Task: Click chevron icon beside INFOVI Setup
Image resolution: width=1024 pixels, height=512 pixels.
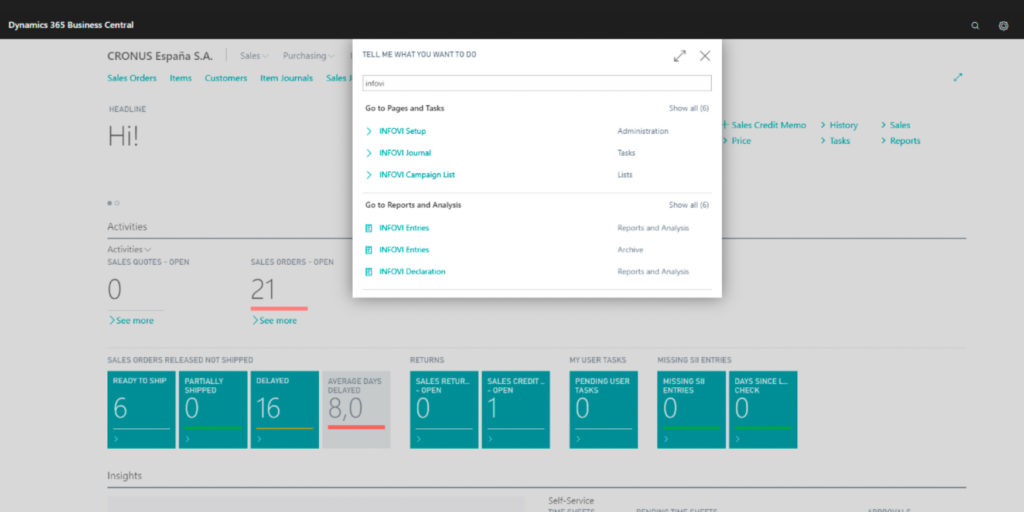Action: coord(369,131)
